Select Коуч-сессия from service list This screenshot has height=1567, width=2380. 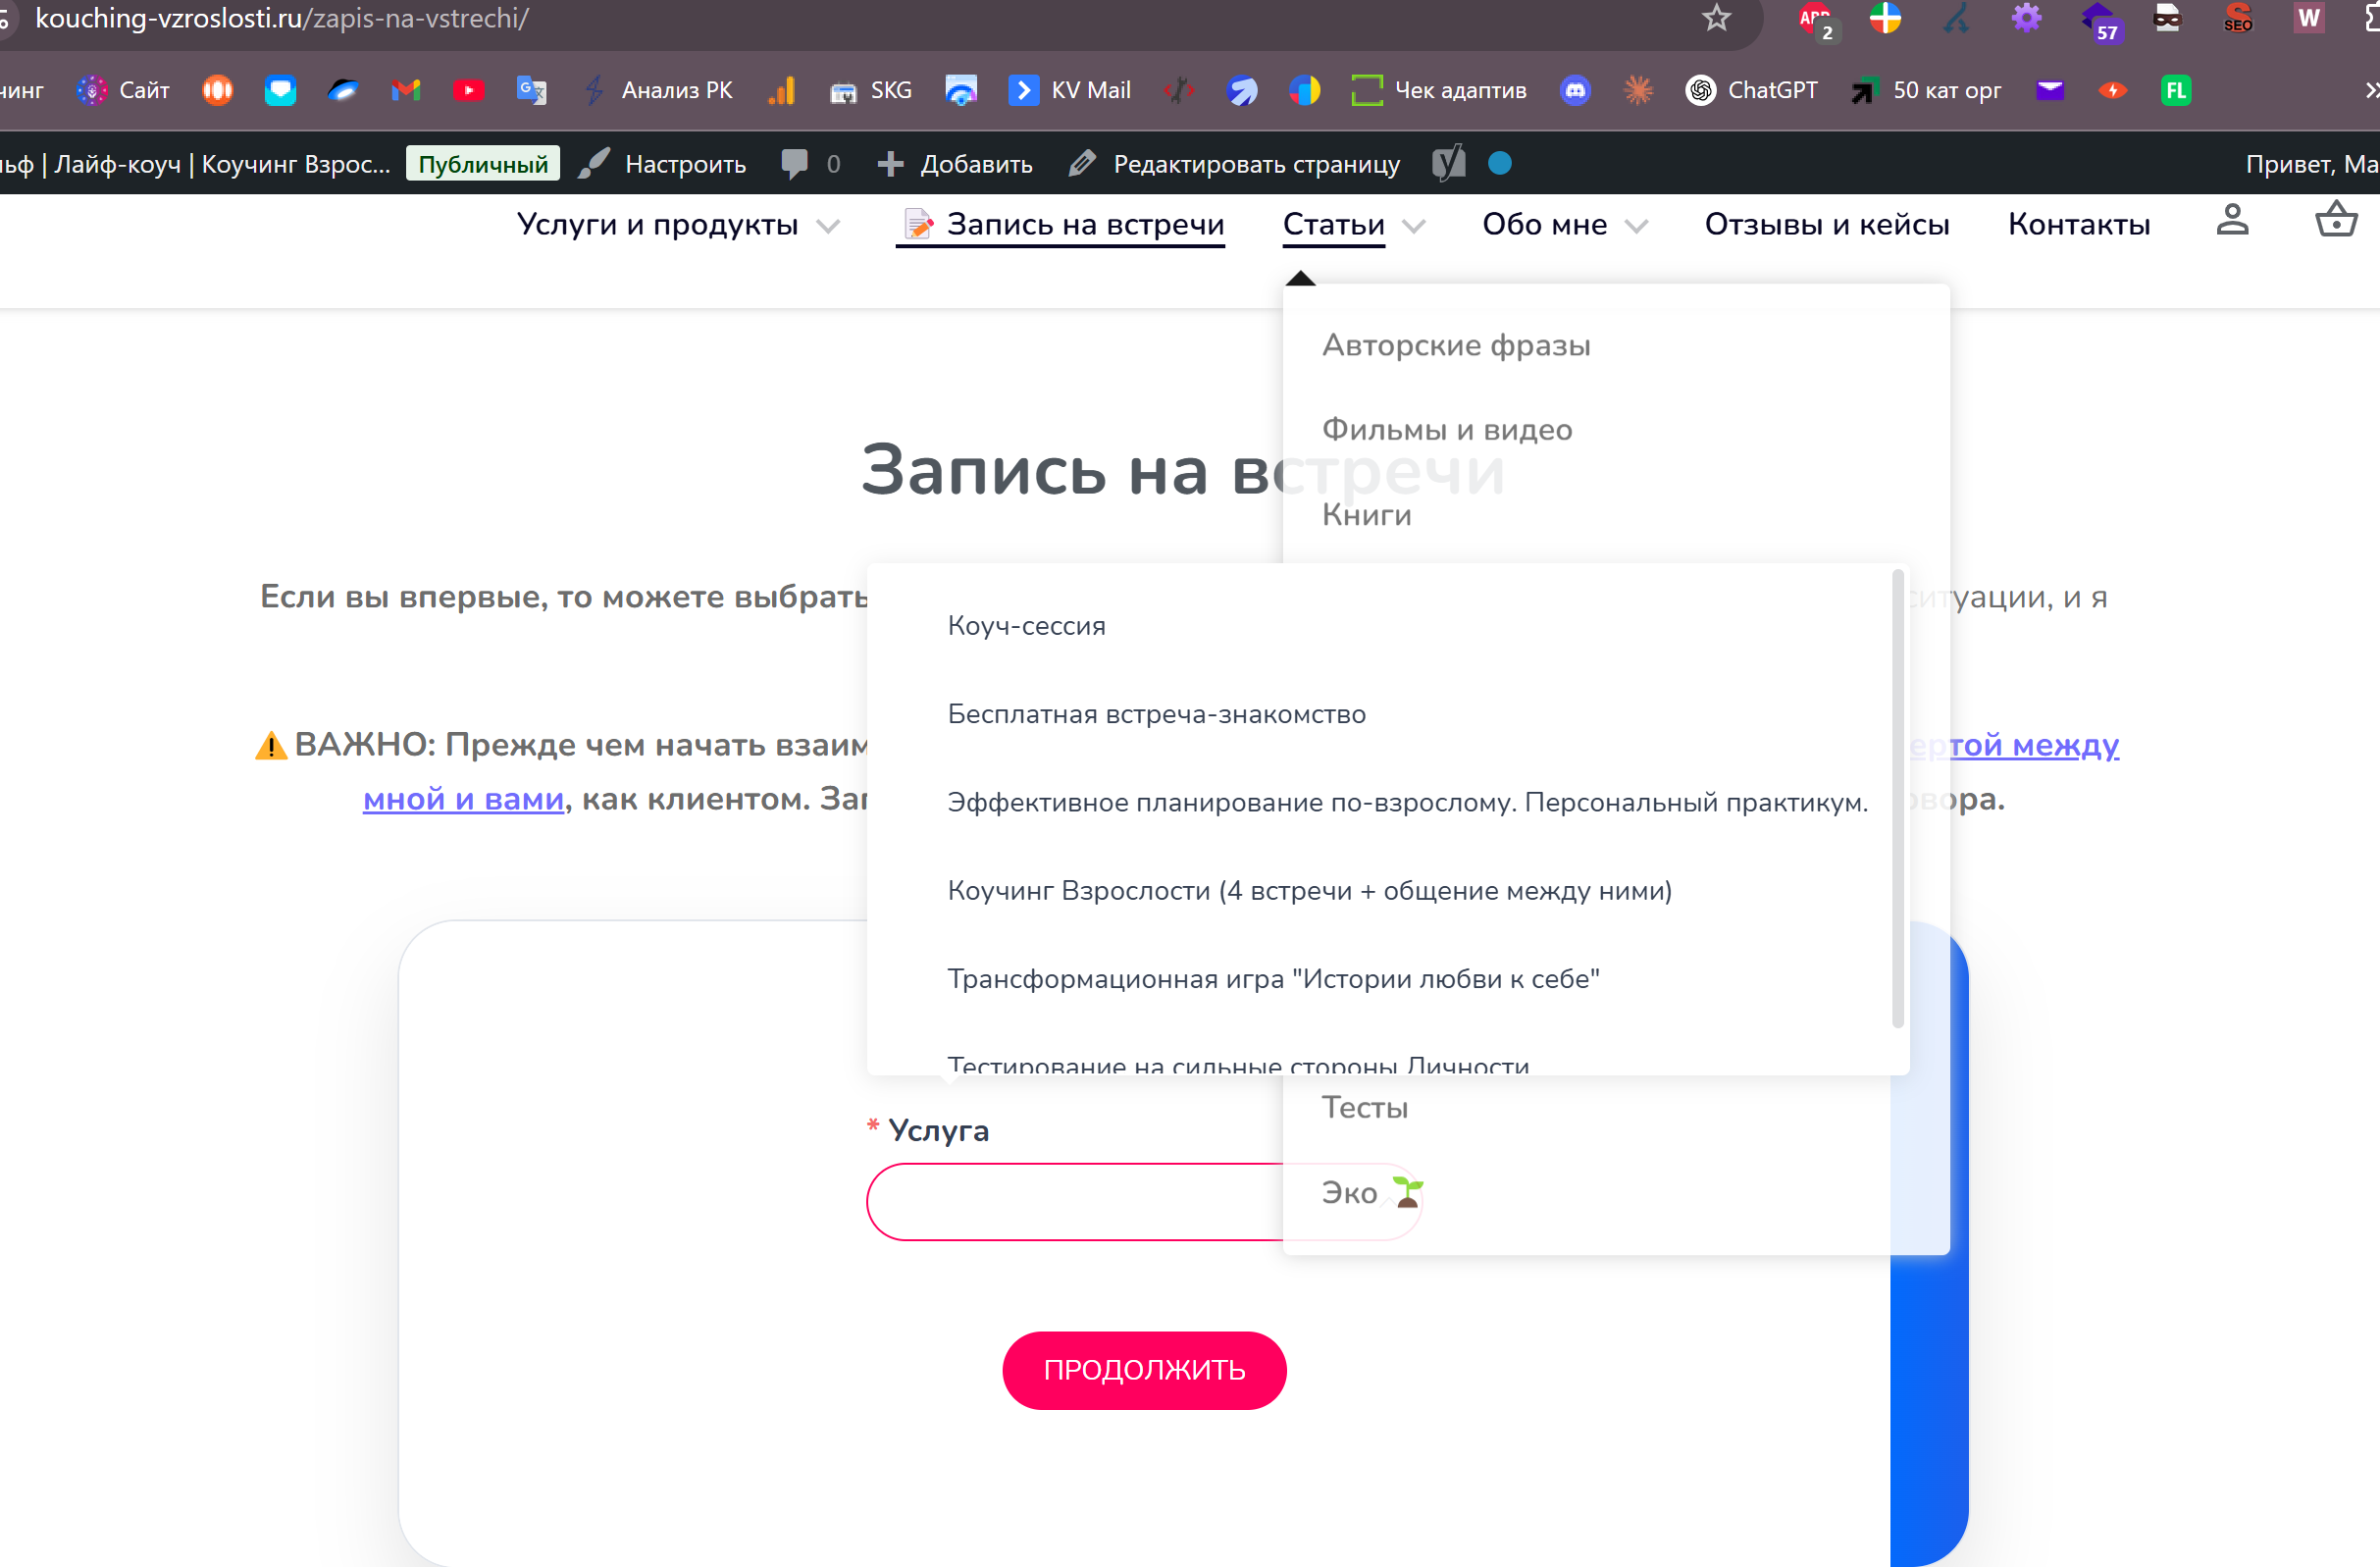[1026, 626]
